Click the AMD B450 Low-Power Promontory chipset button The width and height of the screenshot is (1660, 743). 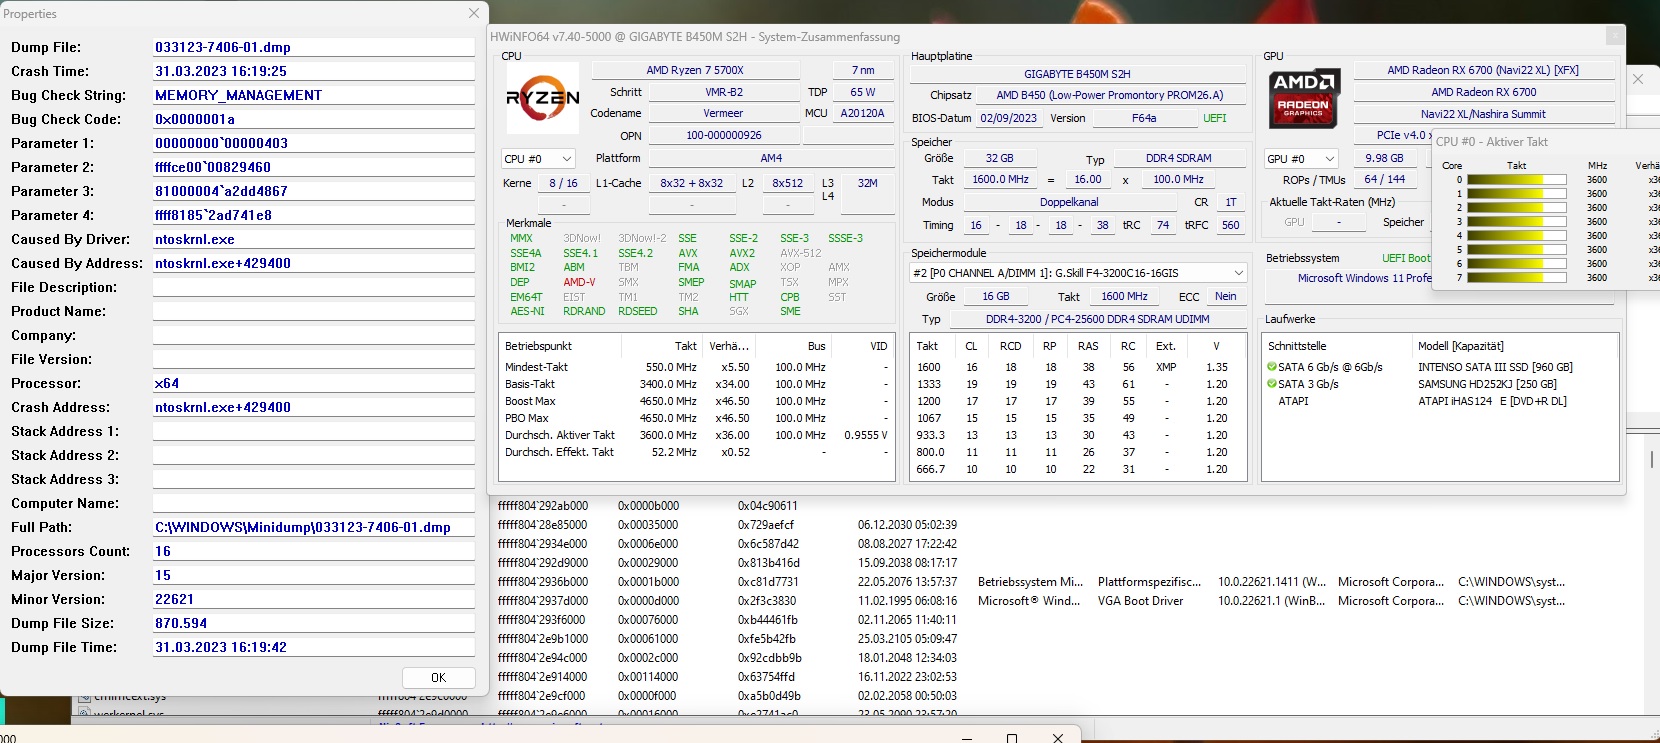point(1110,95)
